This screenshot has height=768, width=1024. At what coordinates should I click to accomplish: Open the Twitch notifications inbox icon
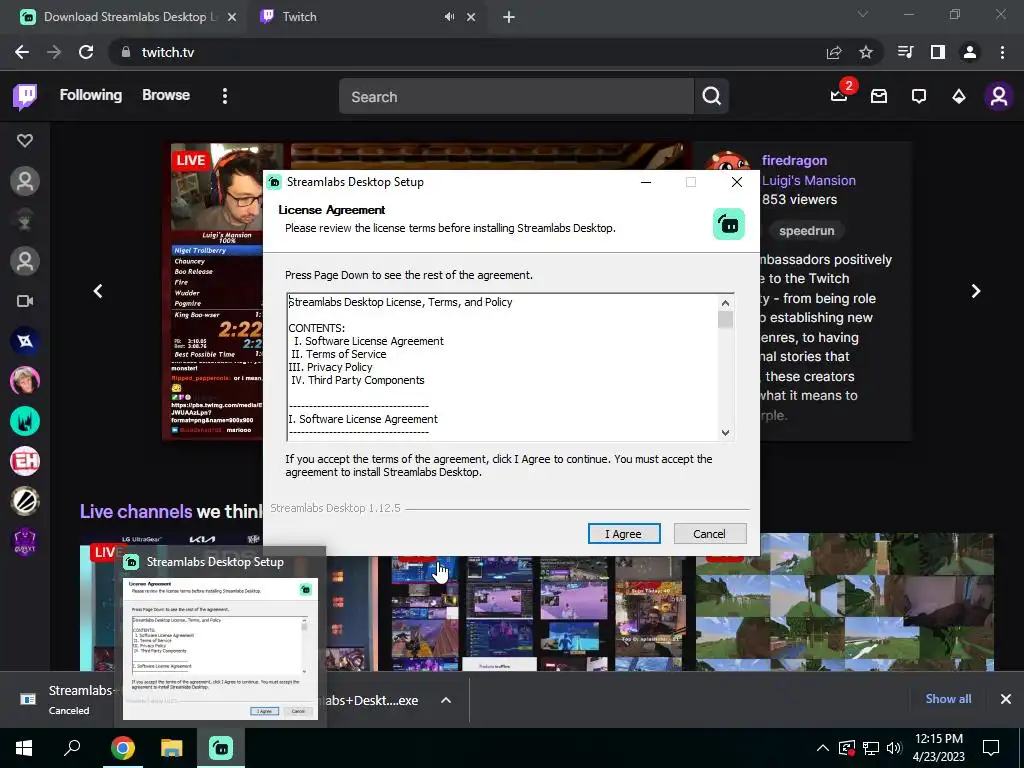[839, 96]
